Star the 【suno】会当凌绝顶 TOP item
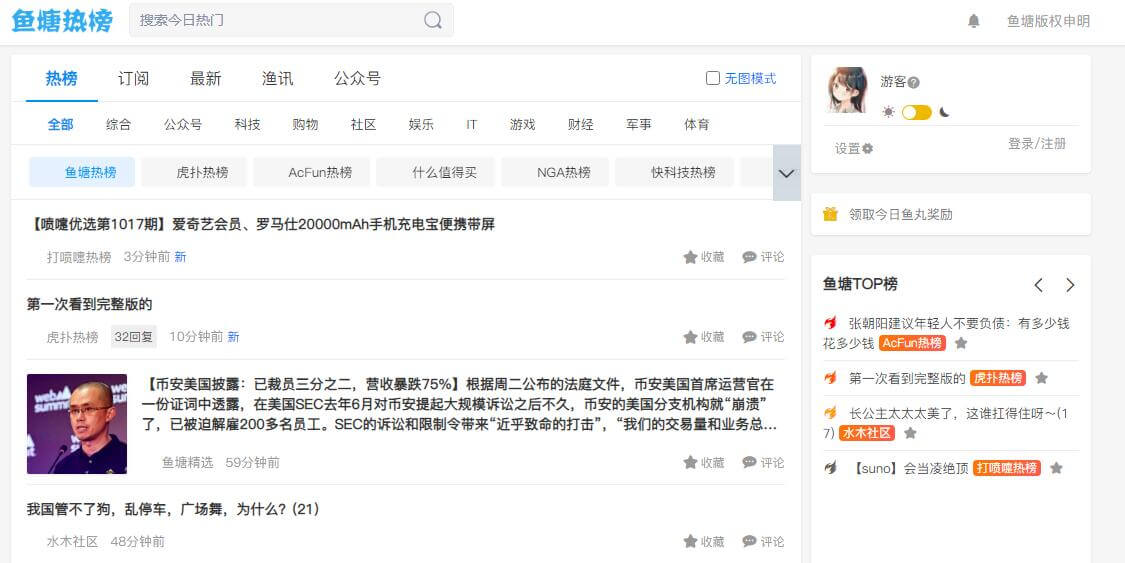This screenshot has width=1125, height=563. coord(1056,468)
